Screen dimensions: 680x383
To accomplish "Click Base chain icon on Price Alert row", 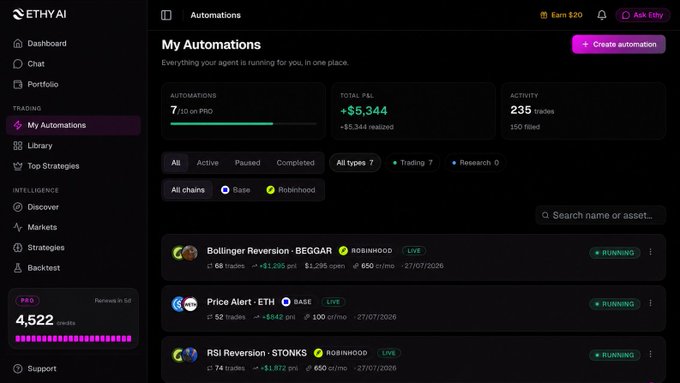I will click(286, 302).
